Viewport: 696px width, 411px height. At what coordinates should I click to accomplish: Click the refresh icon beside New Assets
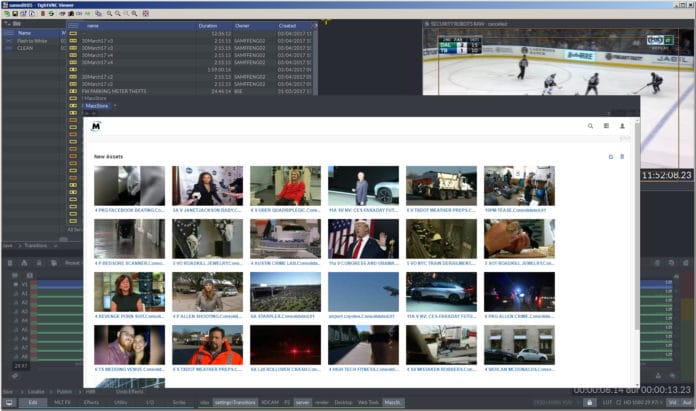click(x=610, y=157)
